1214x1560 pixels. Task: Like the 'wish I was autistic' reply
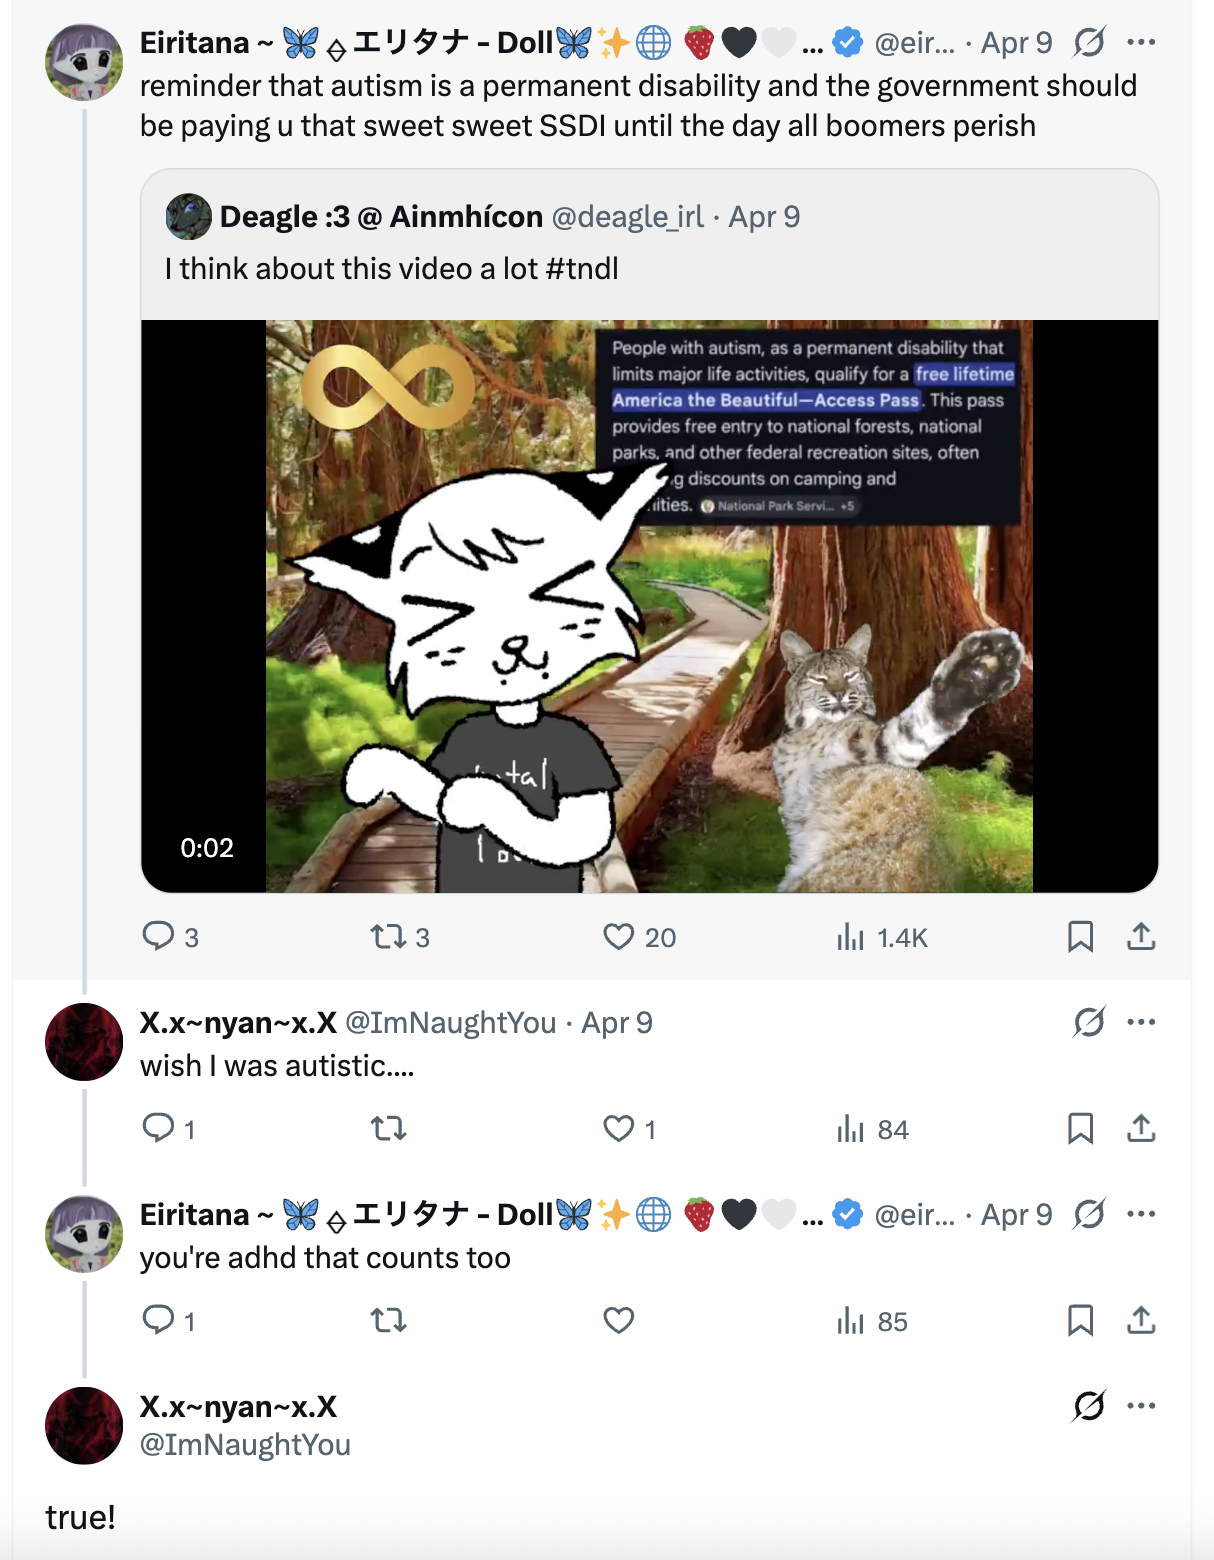coord(619,1129)
